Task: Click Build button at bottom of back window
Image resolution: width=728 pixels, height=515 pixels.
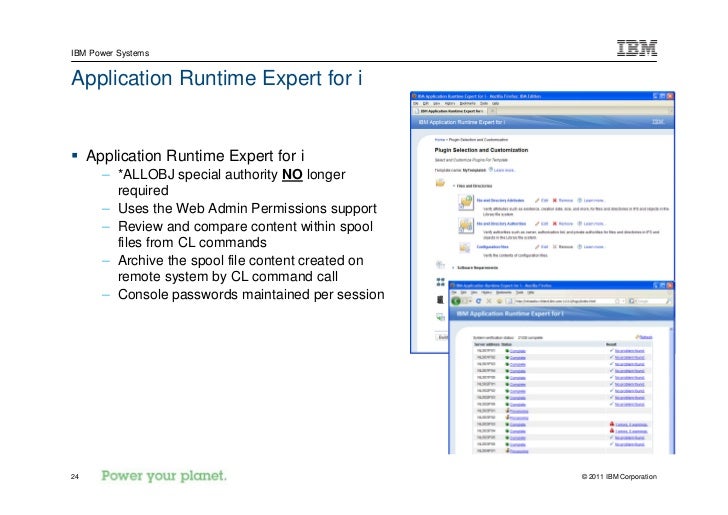Action: point(442,337)
